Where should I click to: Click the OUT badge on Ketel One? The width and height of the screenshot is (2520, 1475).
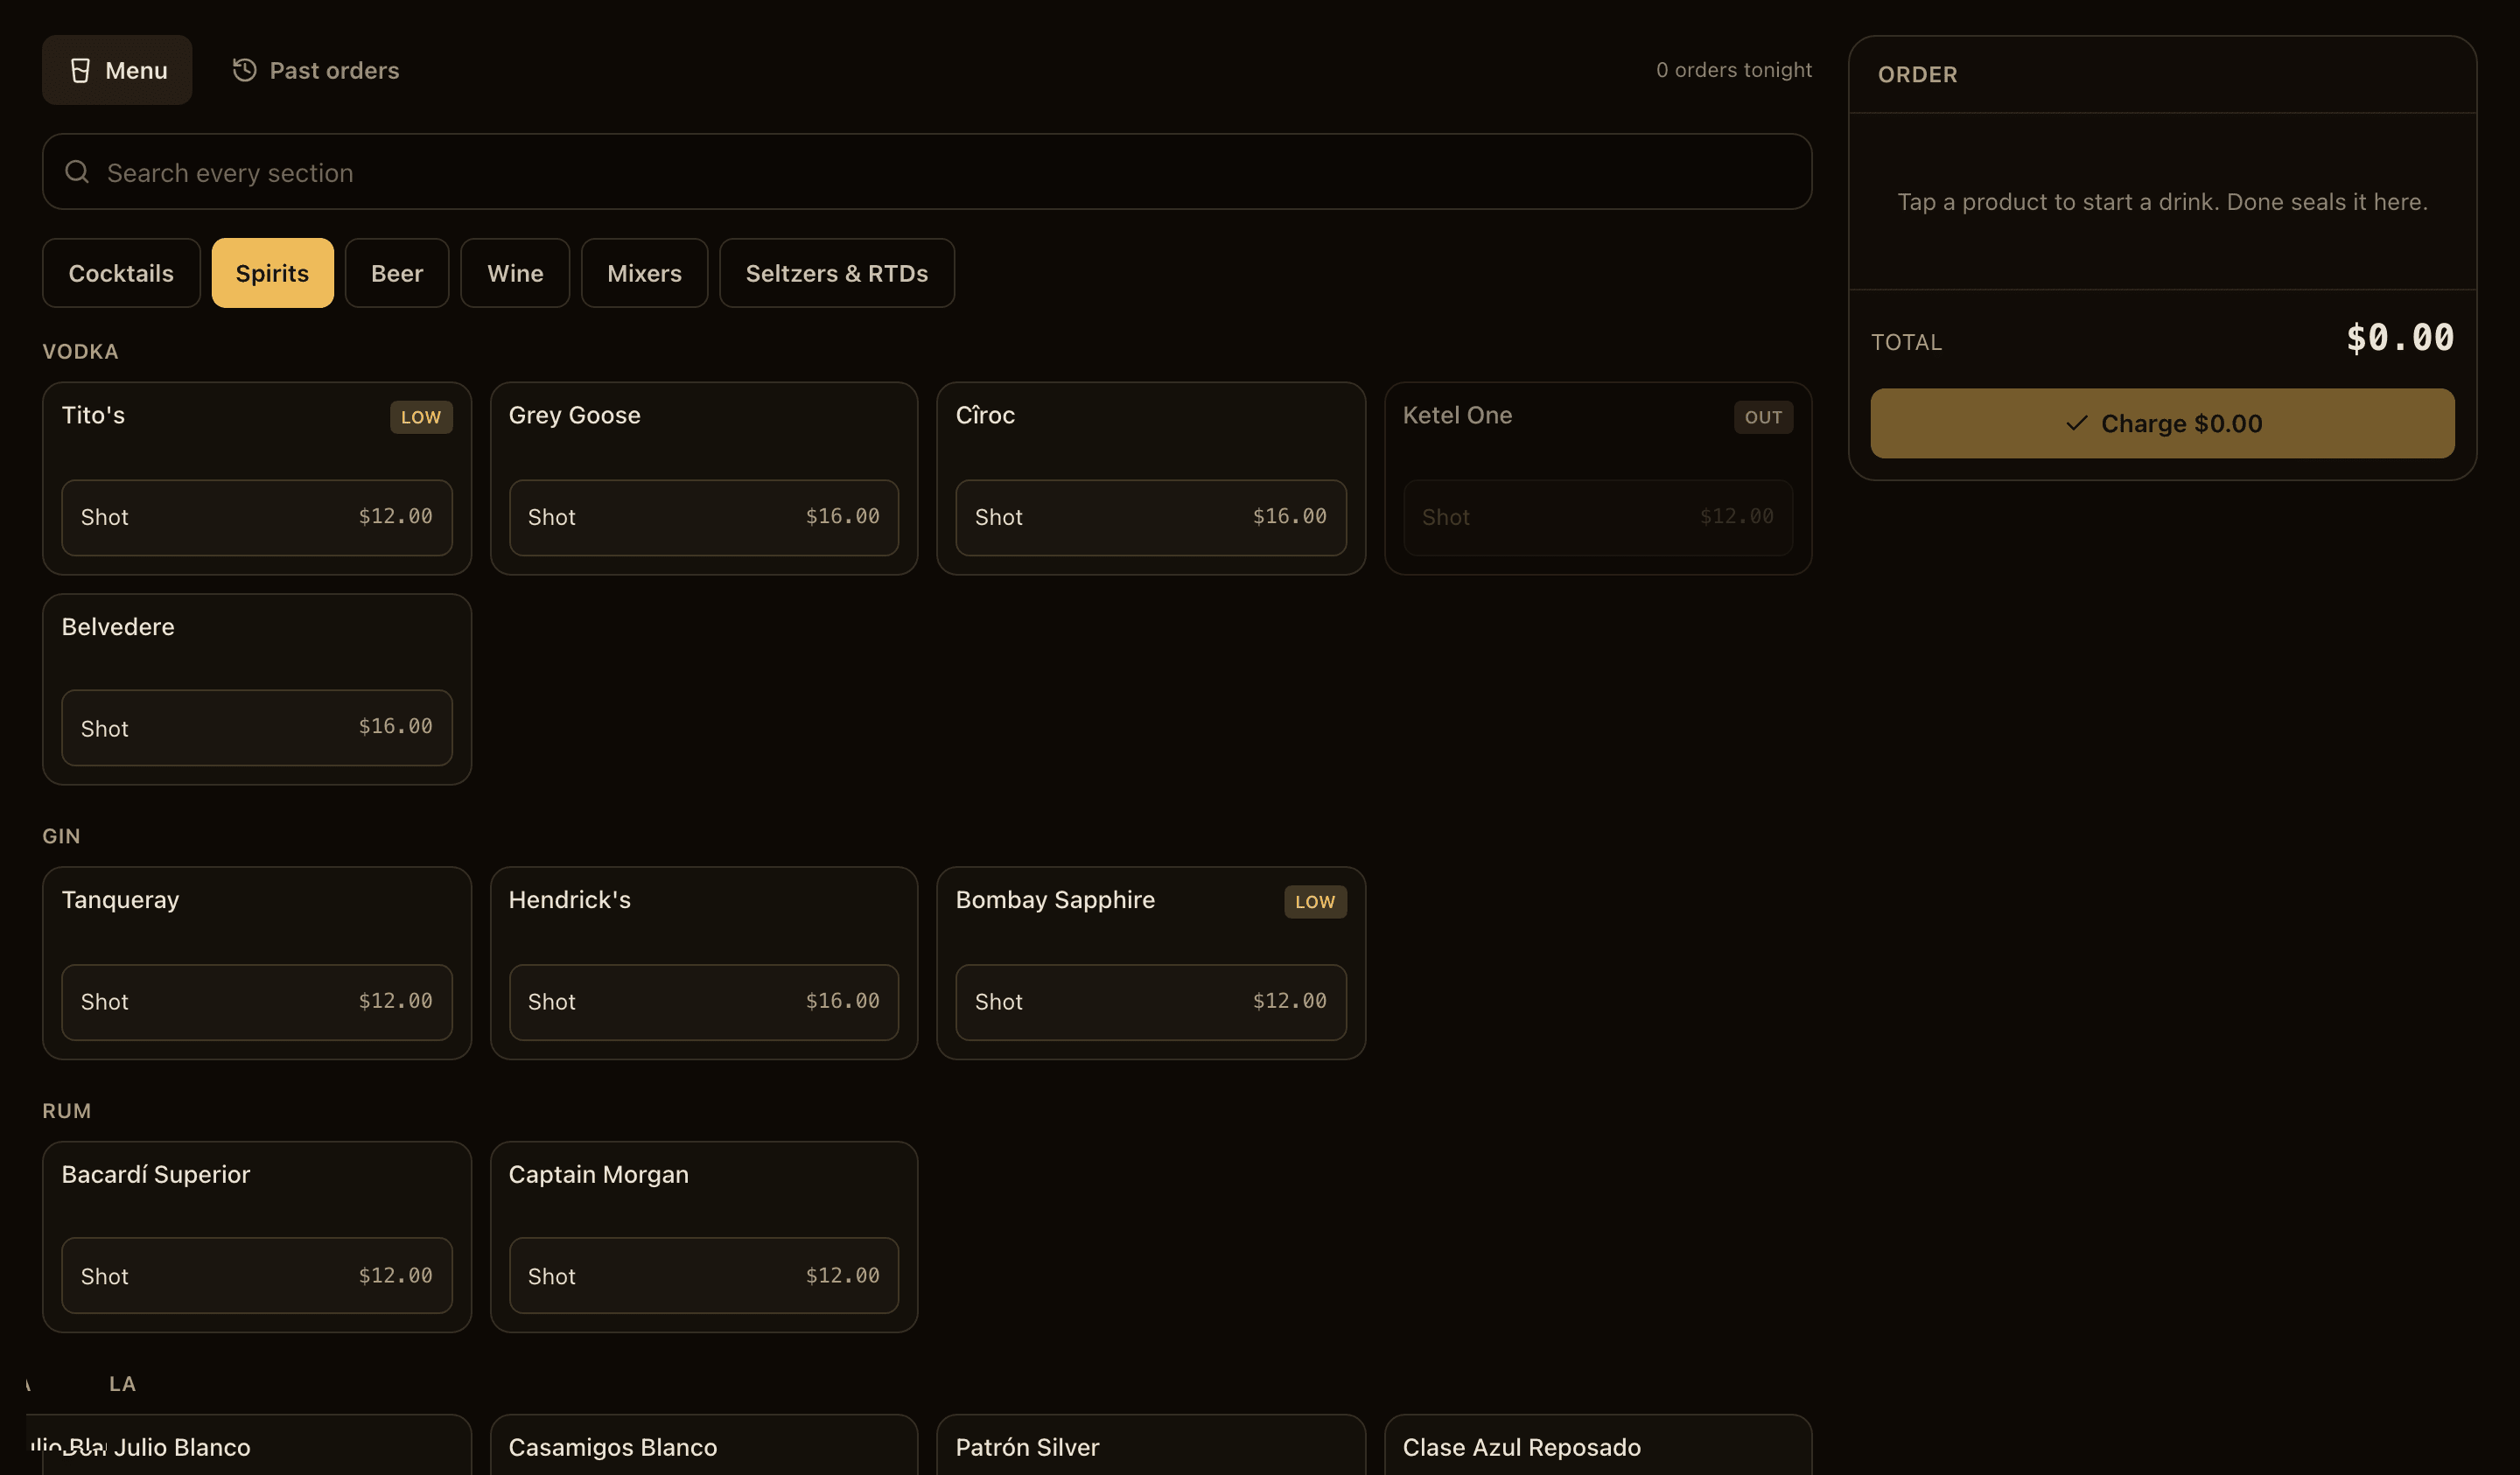(1763, 417)
